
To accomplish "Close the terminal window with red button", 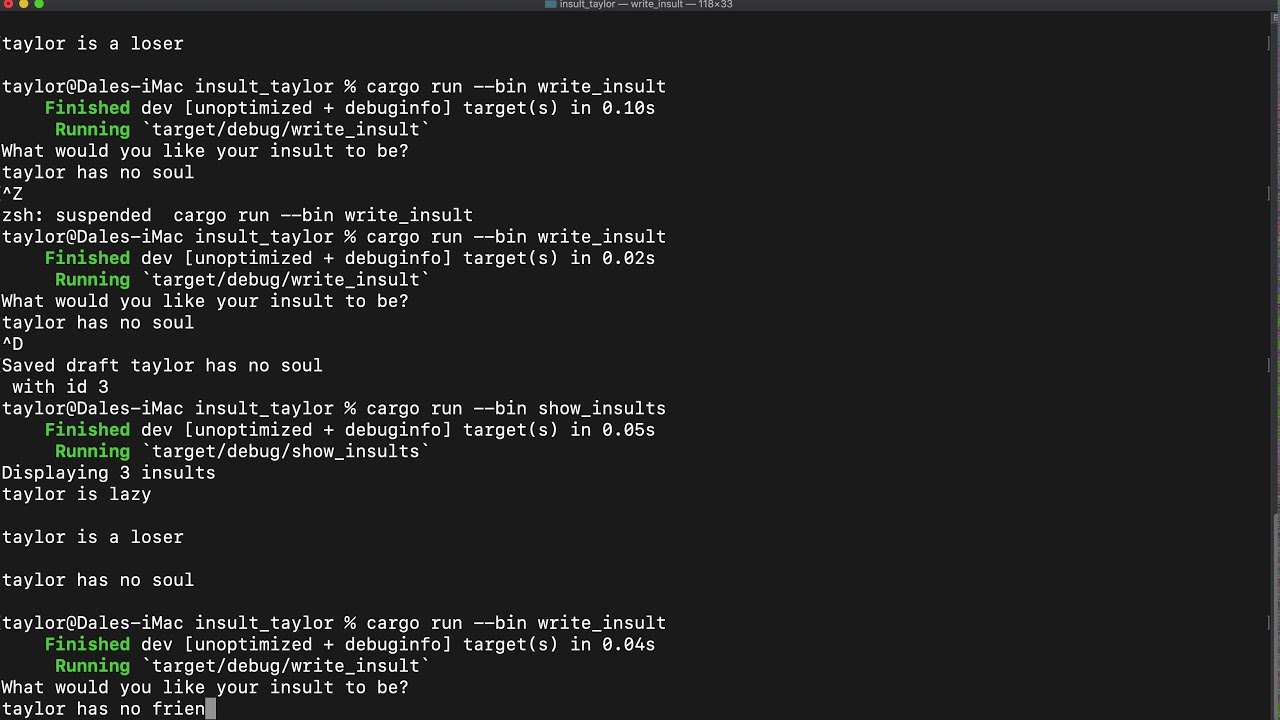I will point(7,5).
